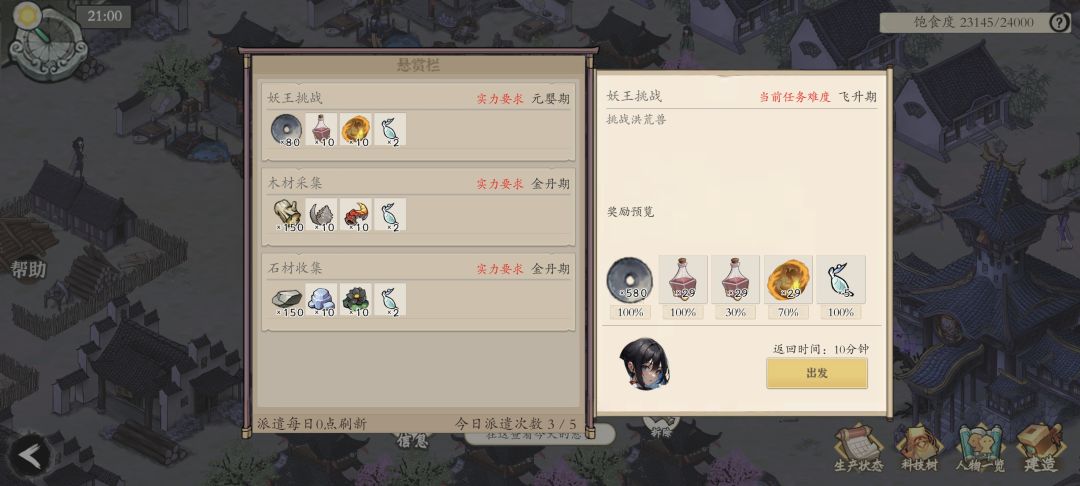Click the 出发 depart button

(x=817, y=373)
